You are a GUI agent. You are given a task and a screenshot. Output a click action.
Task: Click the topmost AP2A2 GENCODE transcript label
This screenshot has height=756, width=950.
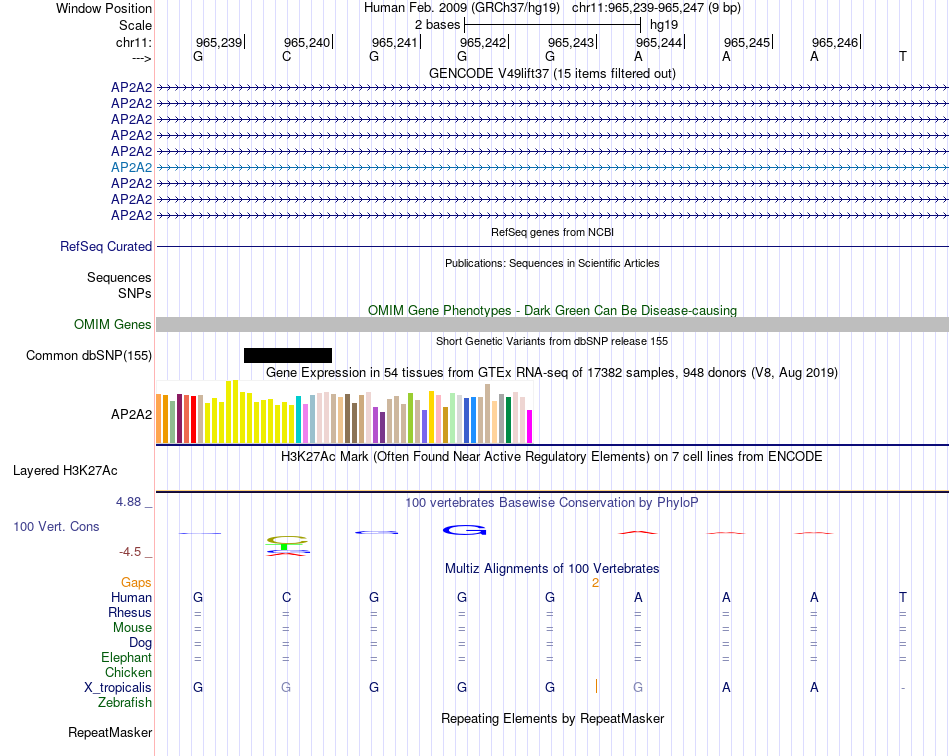click(131, 87)
